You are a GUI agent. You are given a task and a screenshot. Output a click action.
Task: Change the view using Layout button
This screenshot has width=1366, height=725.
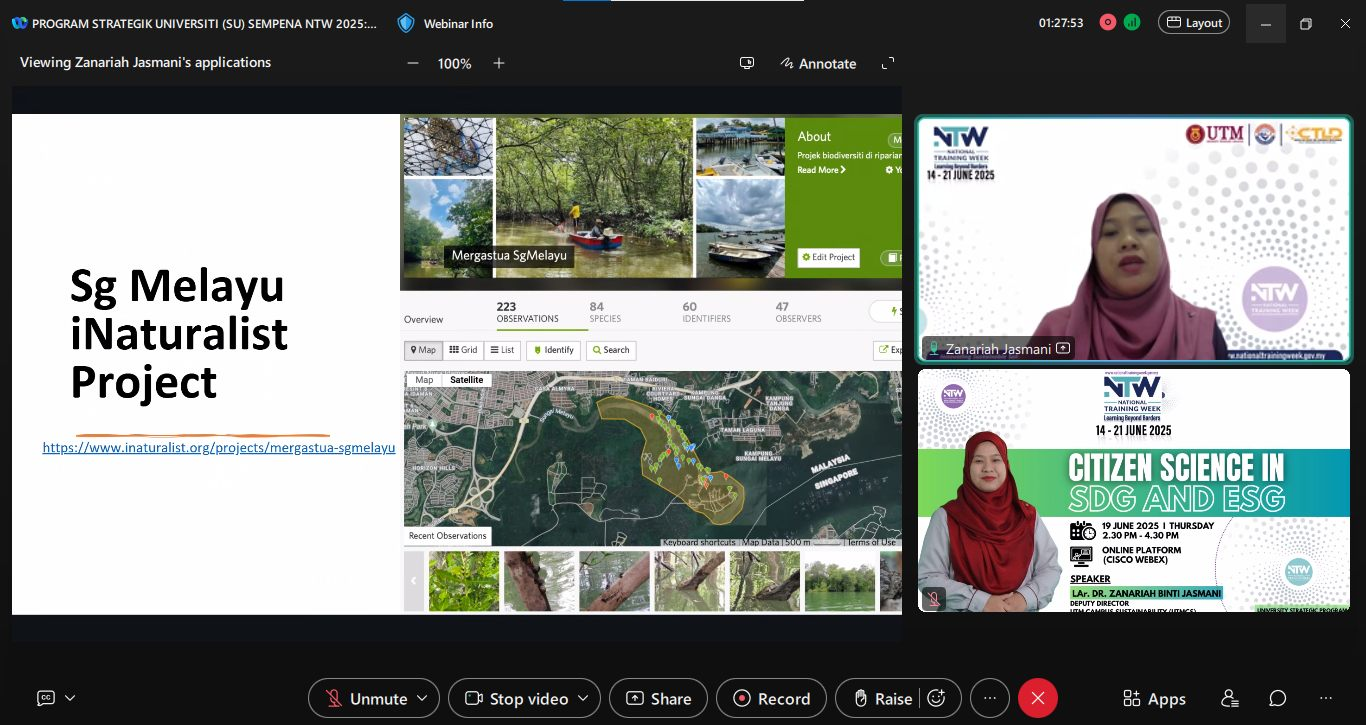point(1193,22)
